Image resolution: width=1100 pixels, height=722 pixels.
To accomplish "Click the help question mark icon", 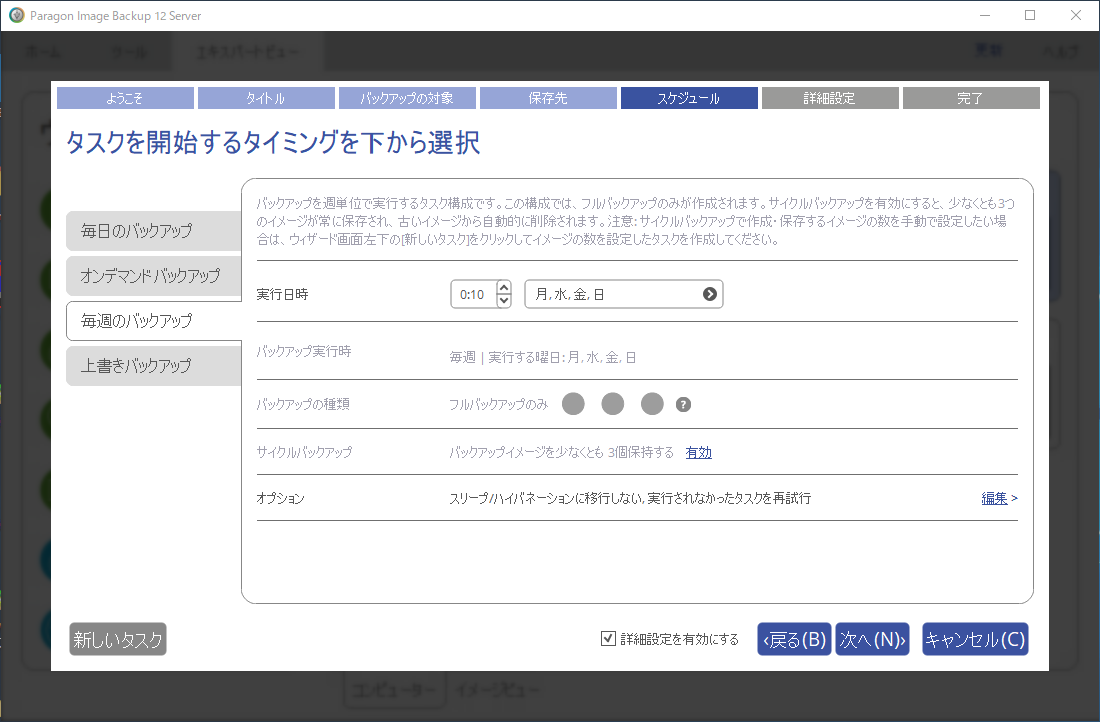I will click(x=684, y=405).
